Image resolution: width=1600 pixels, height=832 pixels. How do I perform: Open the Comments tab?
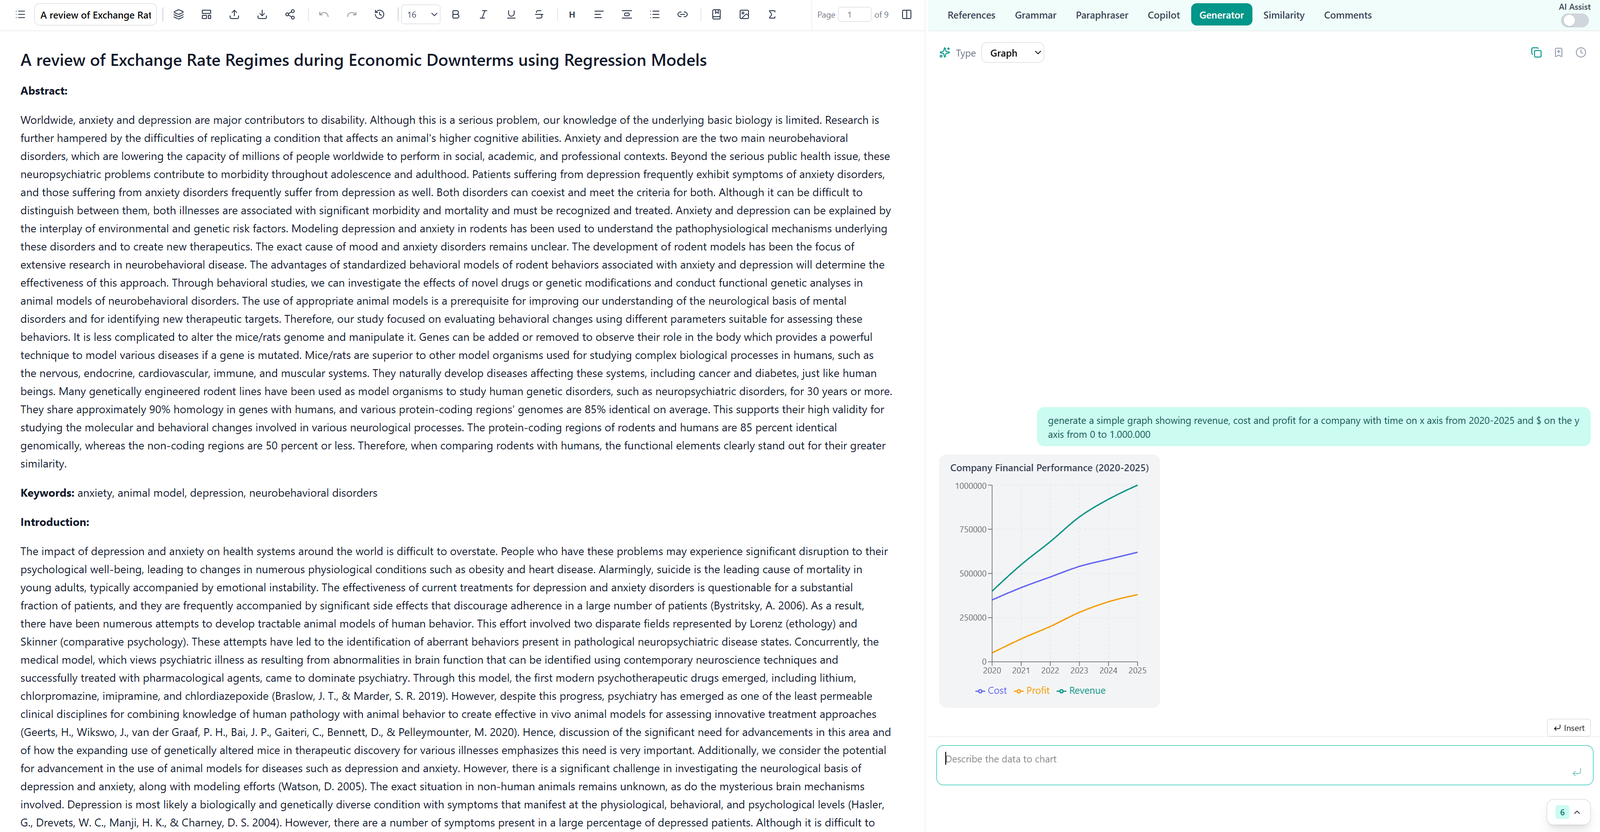(x=1347, y=15)
